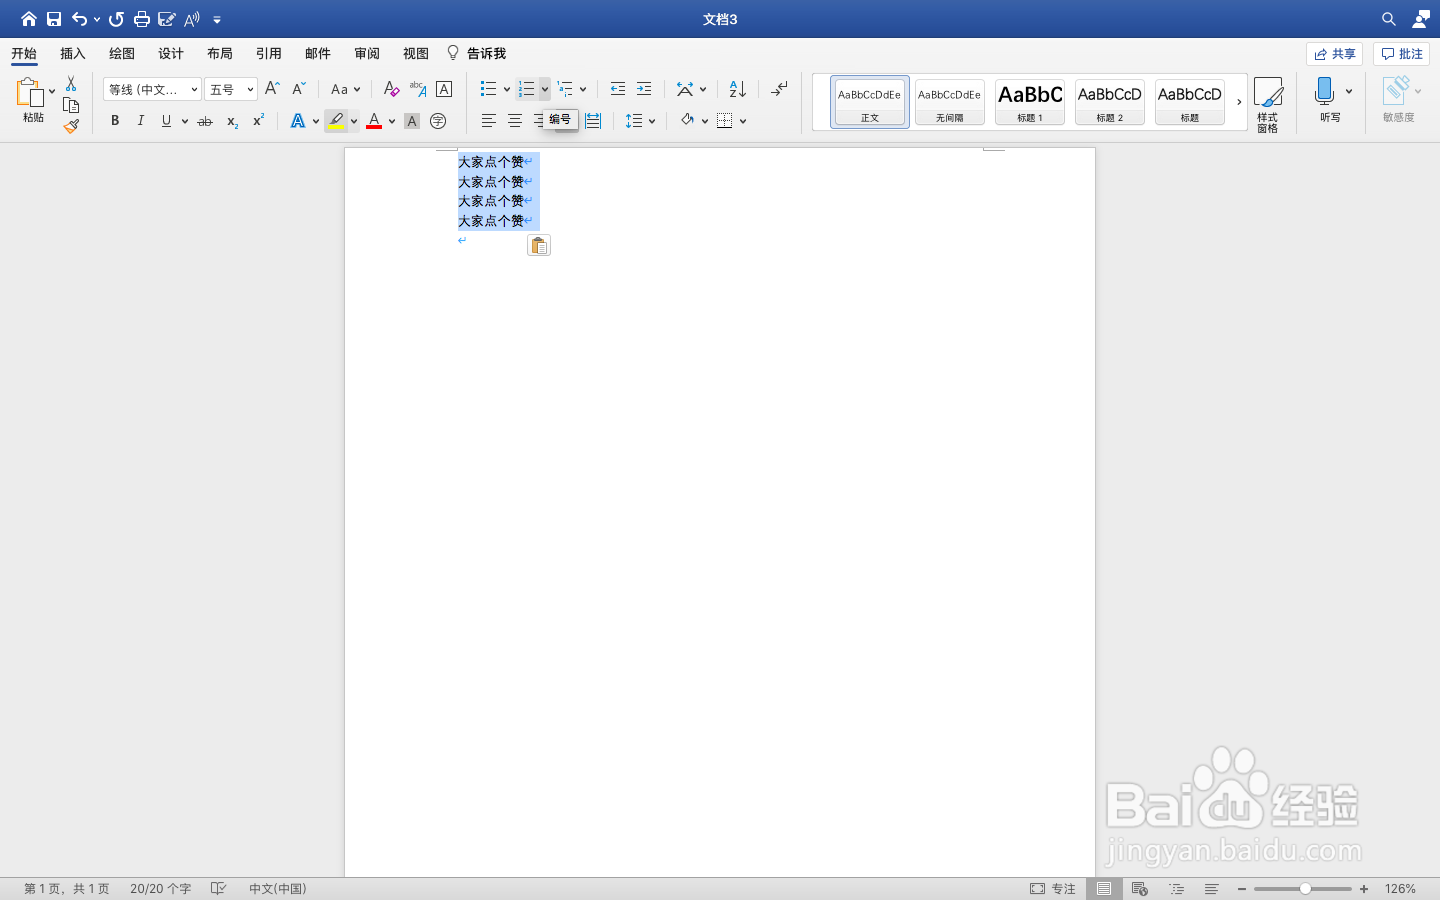Increase font size with the A^ icon
The image size is (1440, 900).
(x=272, y=89)
